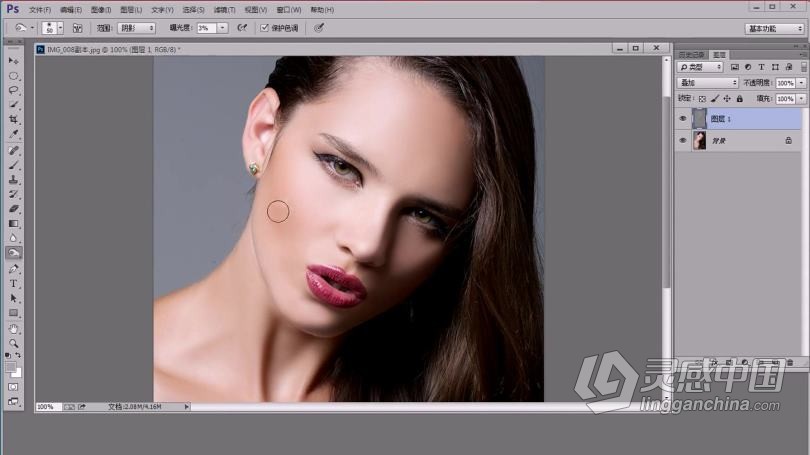Viewport: 810px width, 455px height.
Task: Click the layer opacity 100% field
Action: tap(785, 83)
